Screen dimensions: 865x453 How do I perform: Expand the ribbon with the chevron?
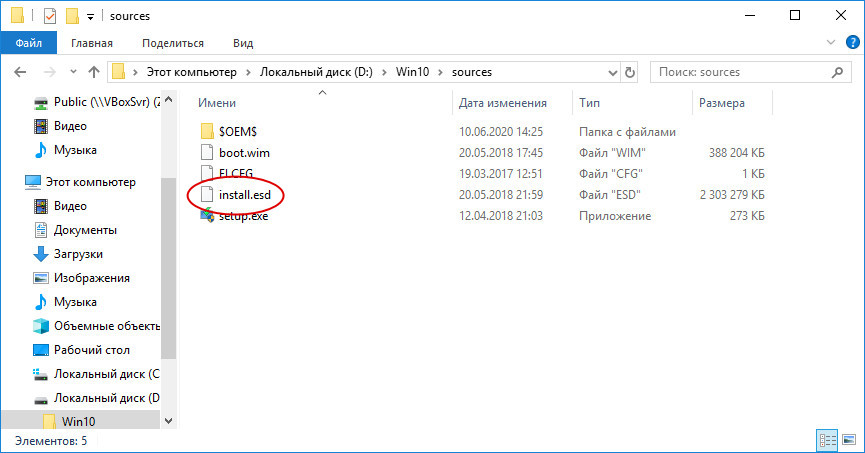click(831, 42)
